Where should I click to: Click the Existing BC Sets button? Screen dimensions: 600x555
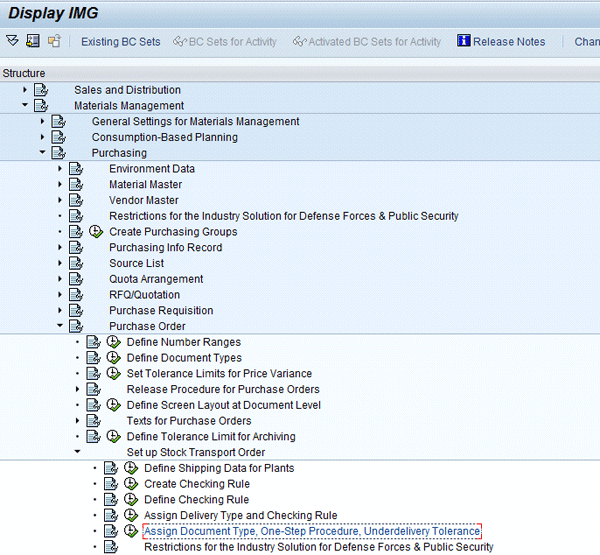(120, 42)
